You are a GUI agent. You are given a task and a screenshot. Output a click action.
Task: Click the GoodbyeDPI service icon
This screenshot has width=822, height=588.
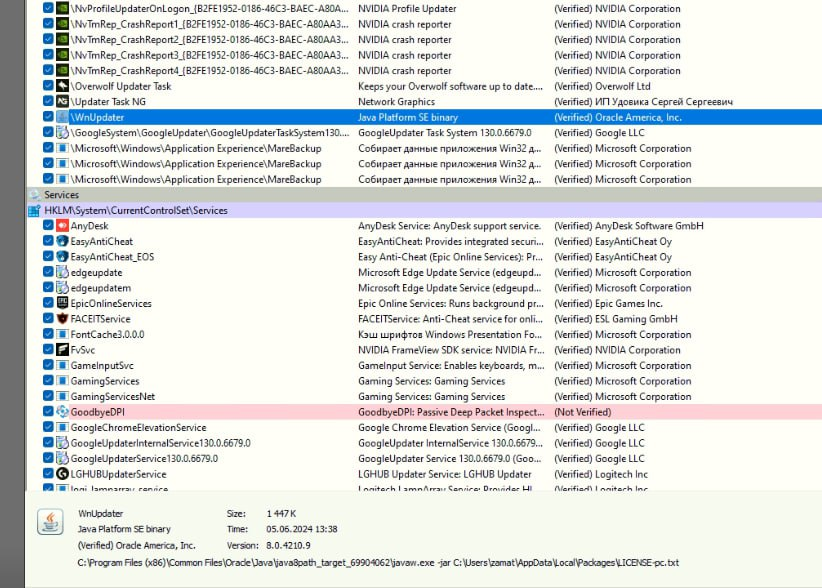[62, 412]
